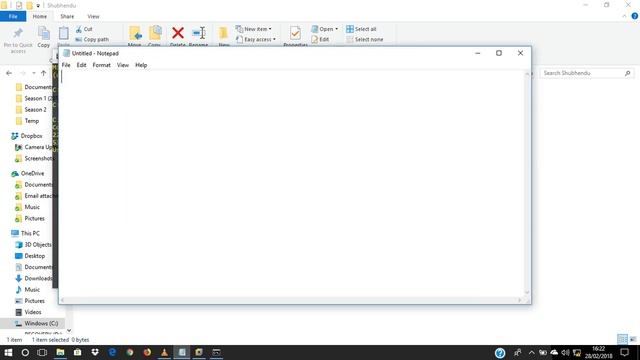Image resolution: width=640 pixels, height=360 pixels.
Task: Click the Explorer back arrow
Action: (9, 73)
